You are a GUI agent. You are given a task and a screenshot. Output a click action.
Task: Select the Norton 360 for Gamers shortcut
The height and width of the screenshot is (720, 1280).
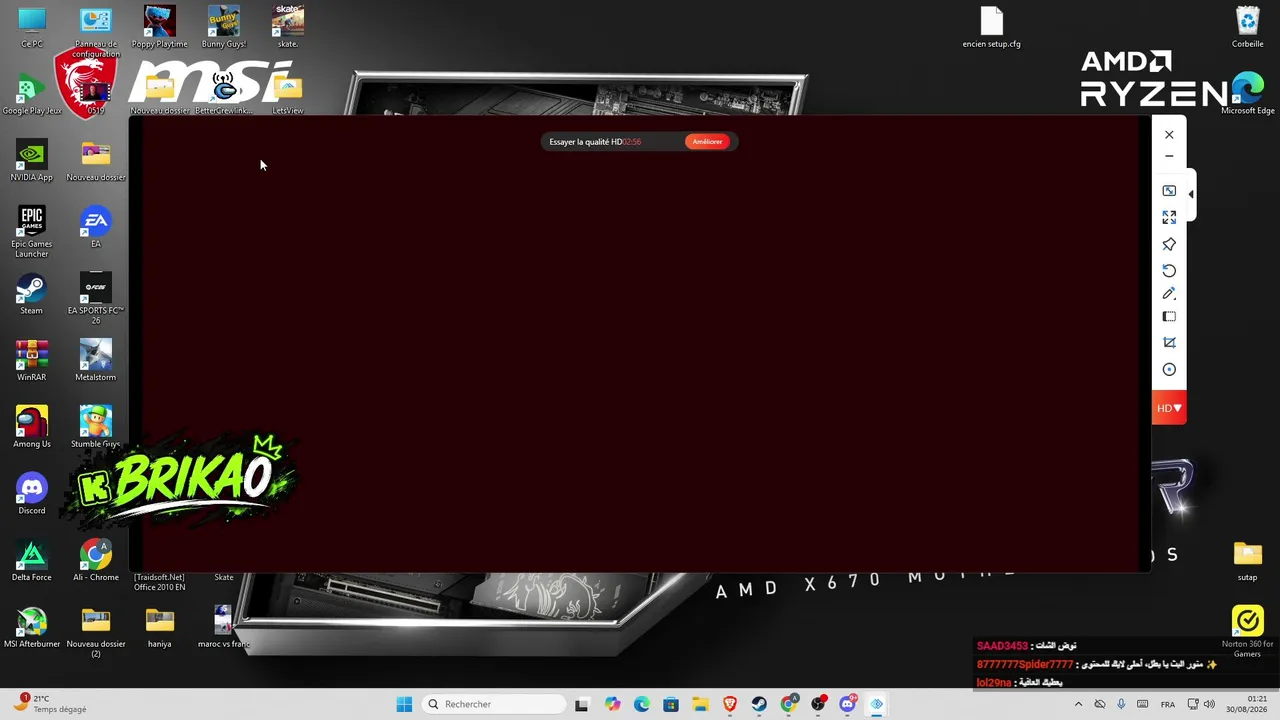[x=1248, y=632]
